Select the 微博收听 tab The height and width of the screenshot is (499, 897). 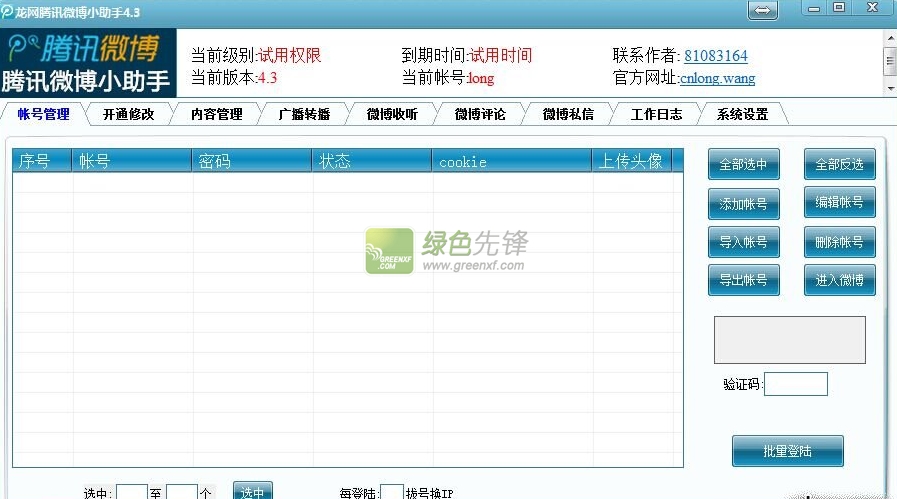pyautogui.click(x=392, y=114)
